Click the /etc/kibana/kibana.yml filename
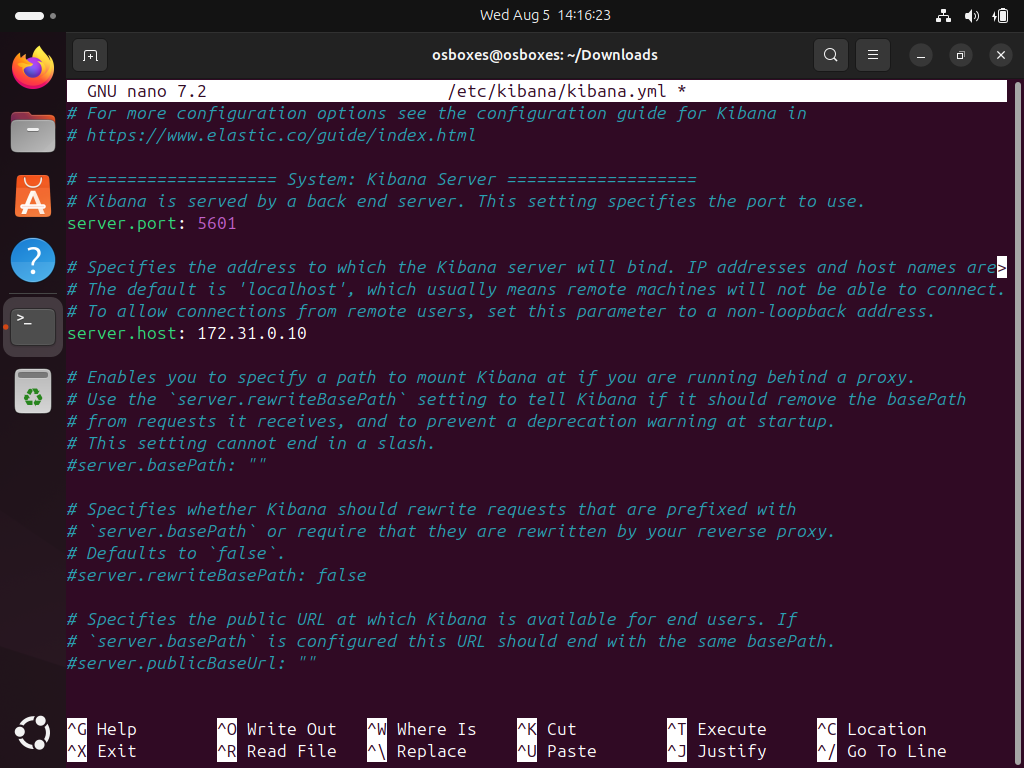The image size is (1024, 768). click(557, 91)
